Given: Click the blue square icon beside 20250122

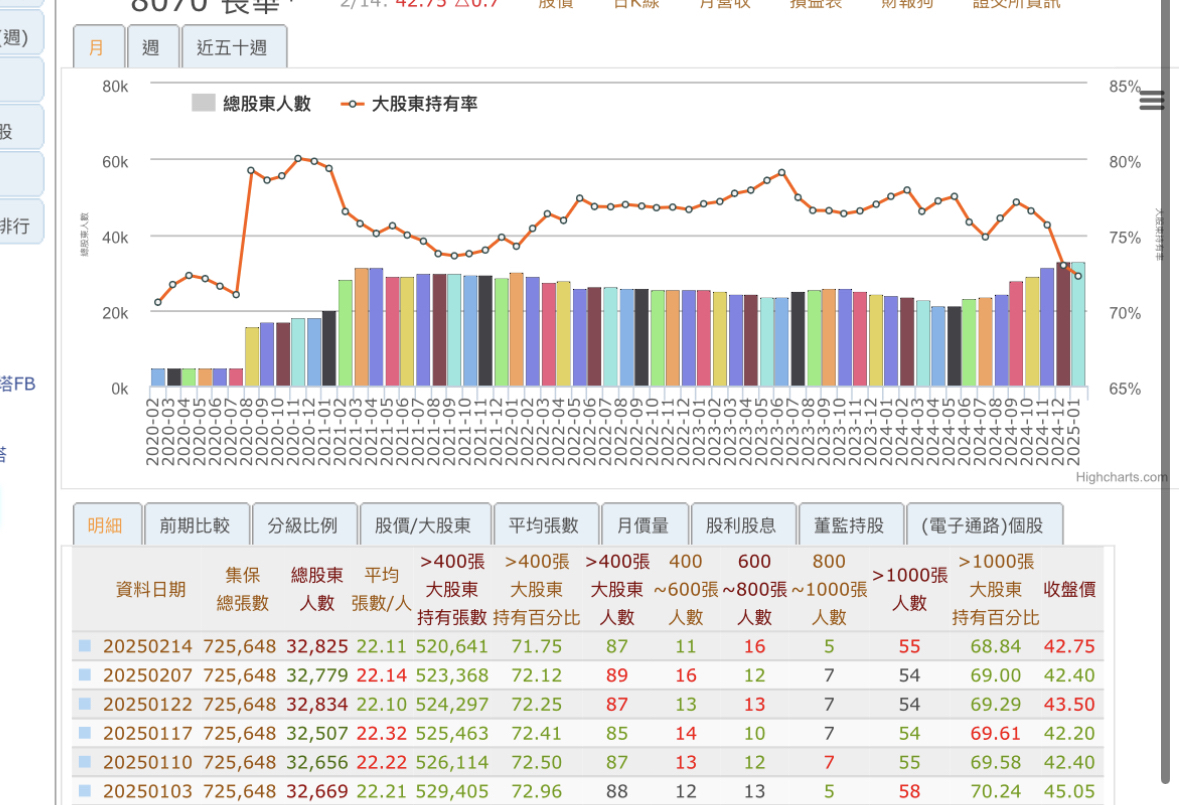Looking at the screenshot, I should point(85,704).
